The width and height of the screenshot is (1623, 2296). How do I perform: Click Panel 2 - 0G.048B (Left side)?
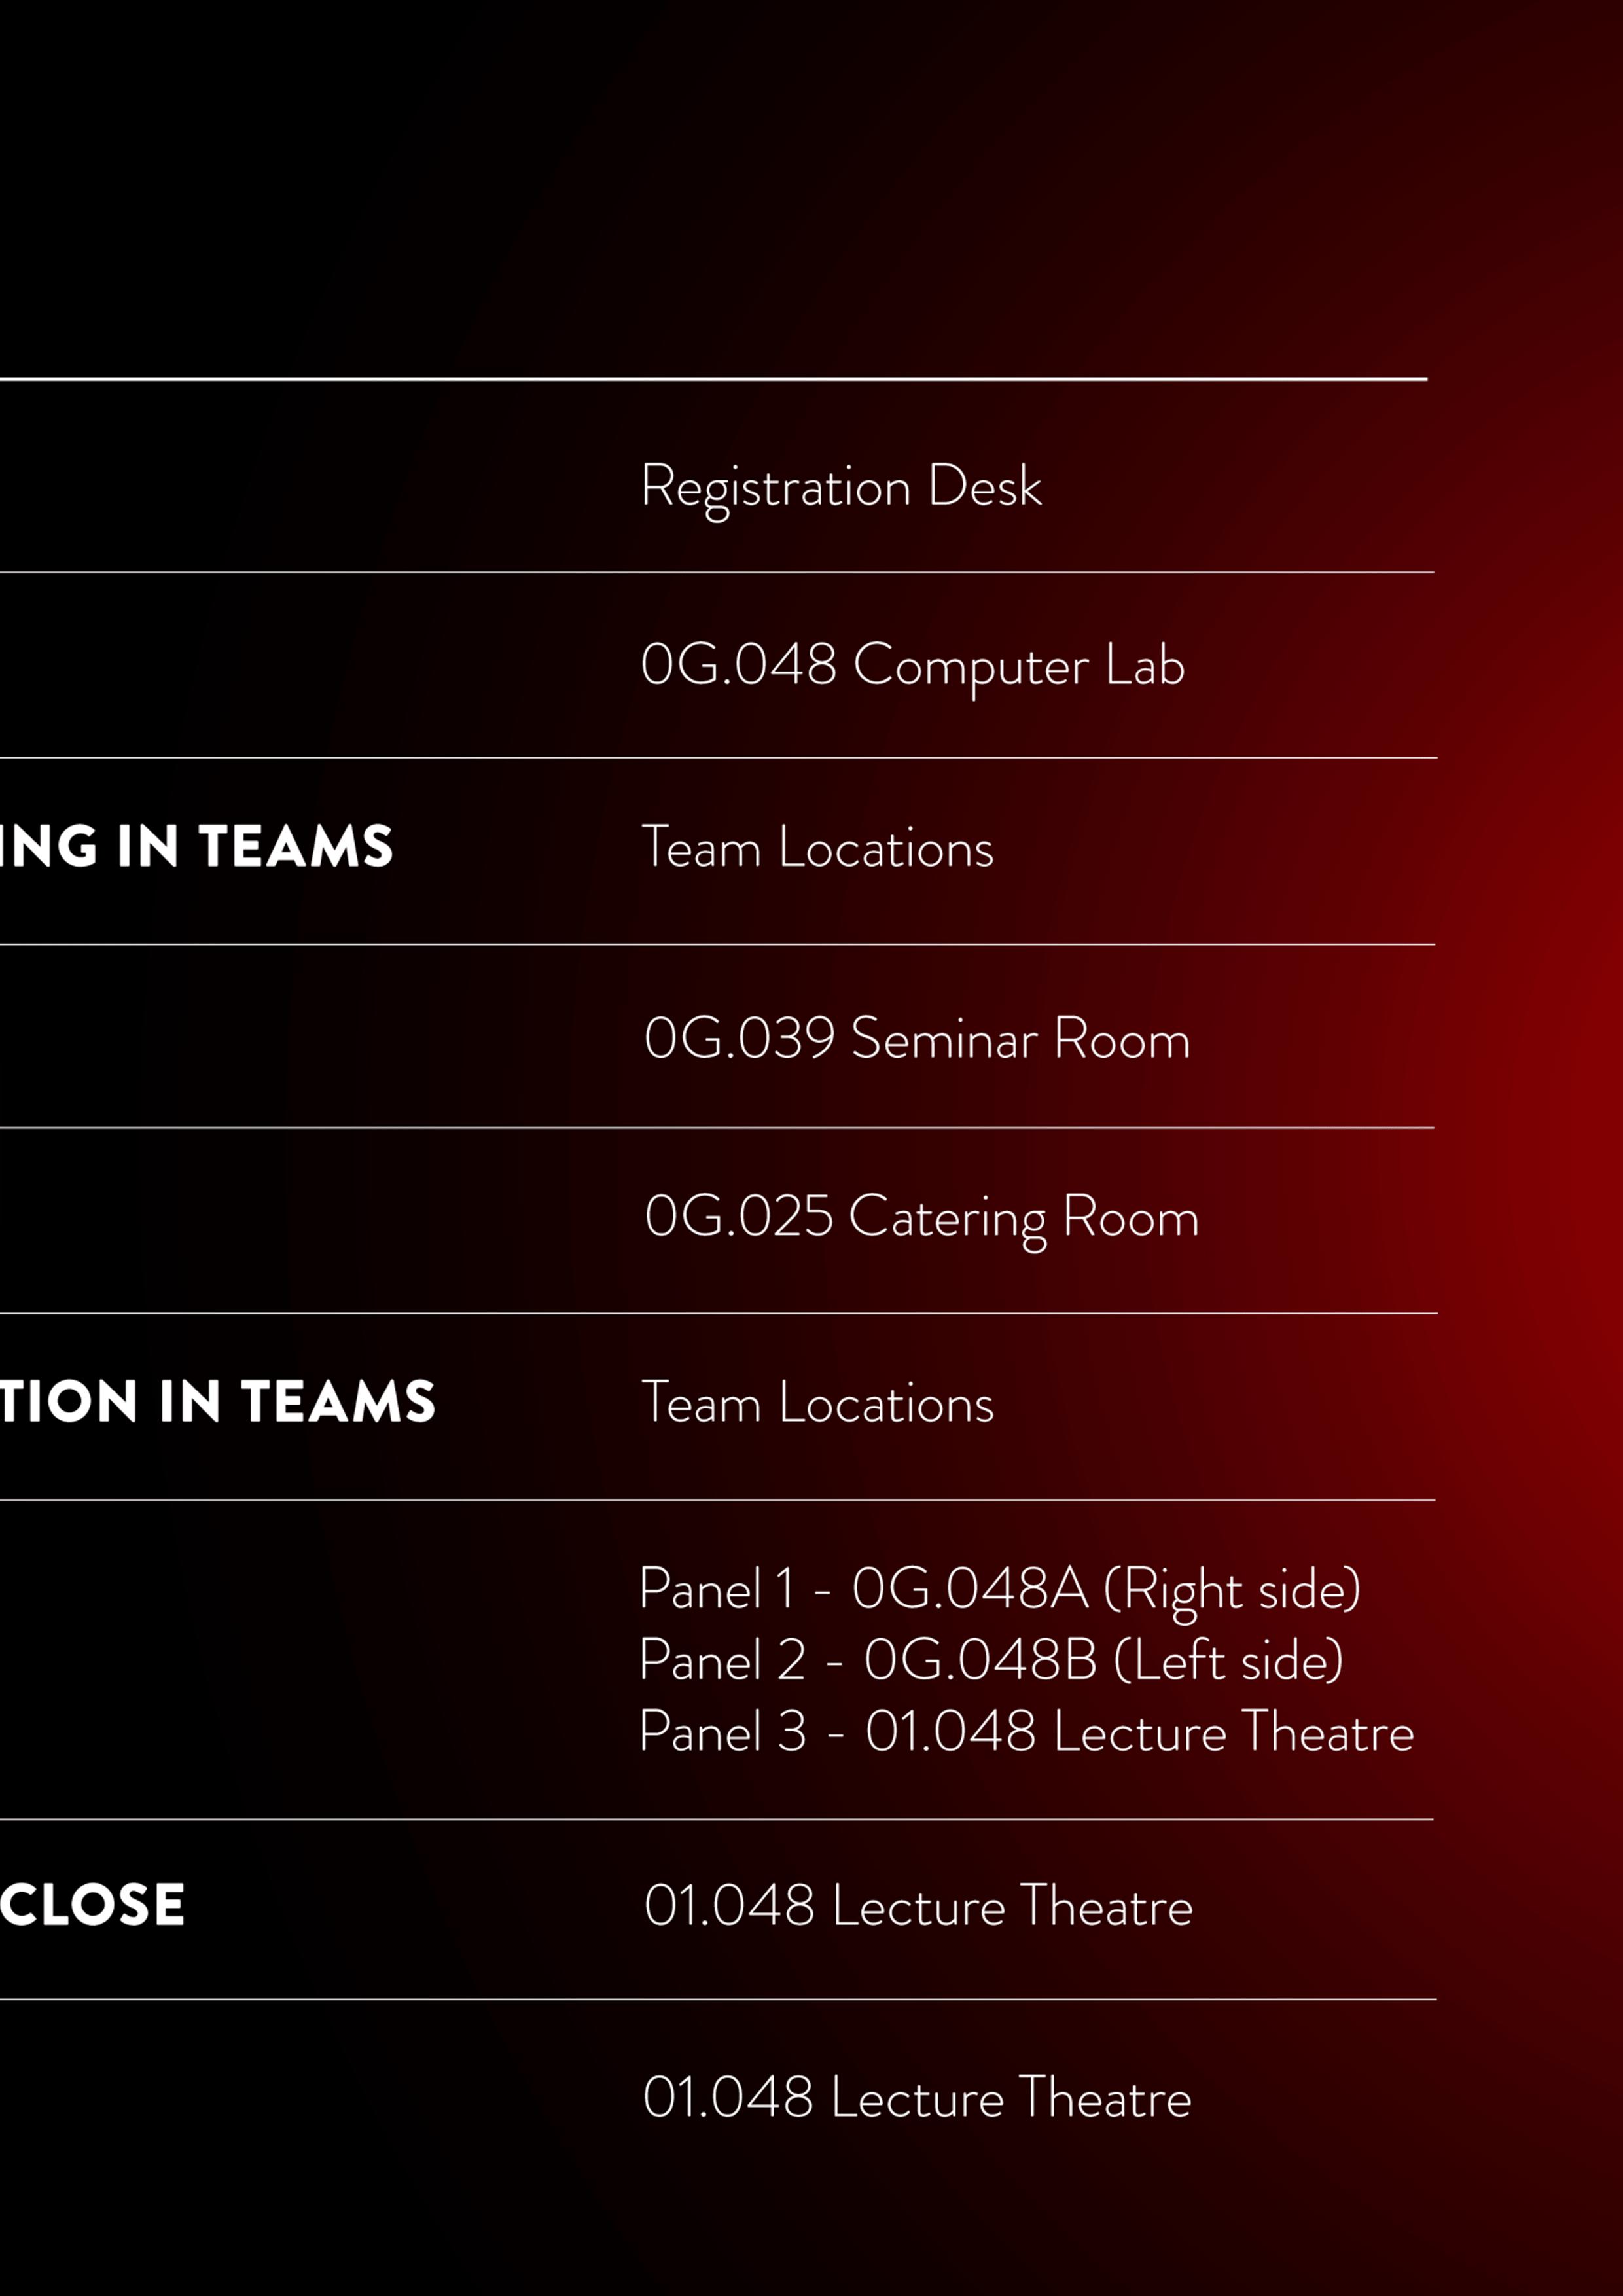coord(991,1661)
